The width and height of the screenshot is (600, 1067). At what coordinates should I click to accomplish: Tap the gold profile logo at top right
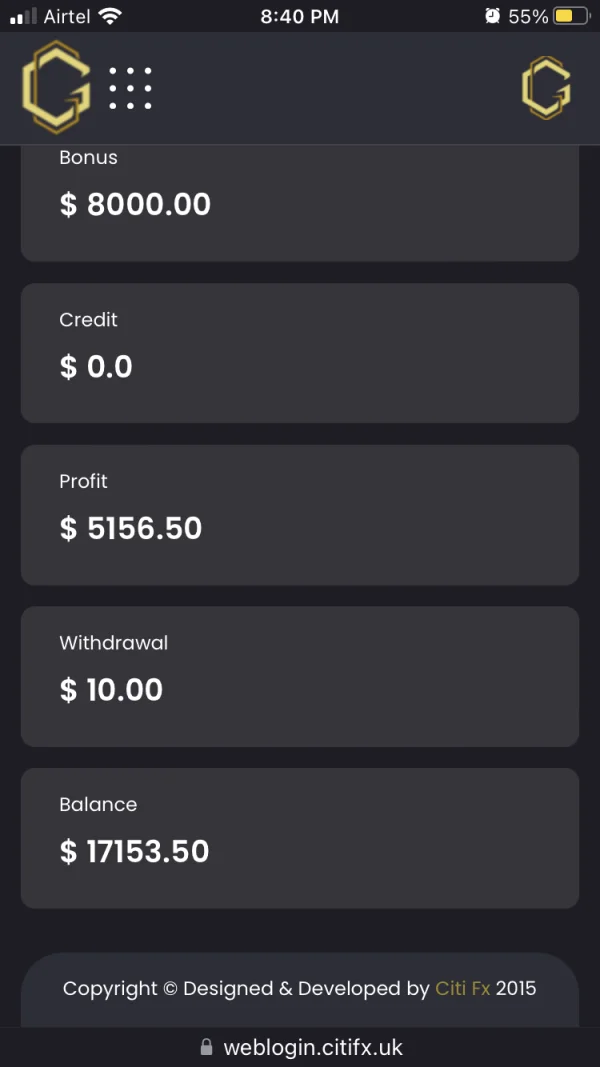(546, 88)
